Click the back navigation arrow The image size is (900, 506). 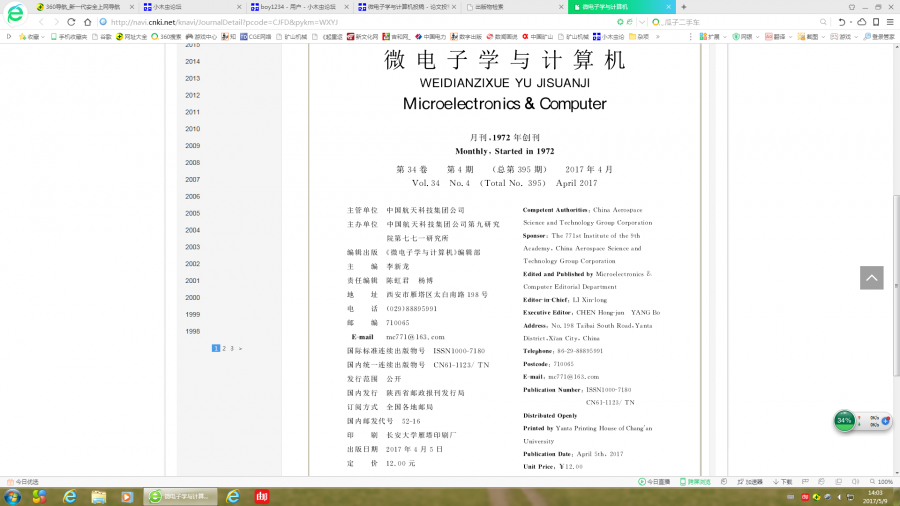[x=41, y=22]
